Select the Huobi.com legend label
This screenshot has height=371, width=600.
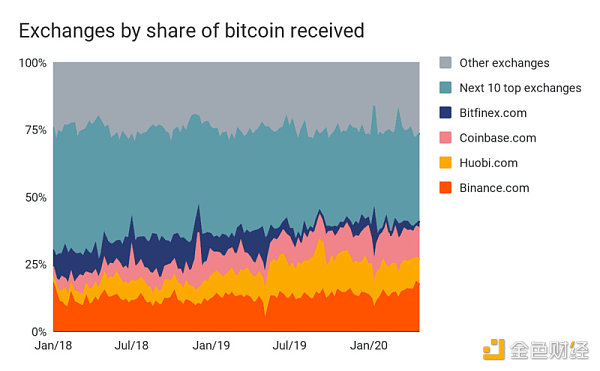click(x=489, y=163)
